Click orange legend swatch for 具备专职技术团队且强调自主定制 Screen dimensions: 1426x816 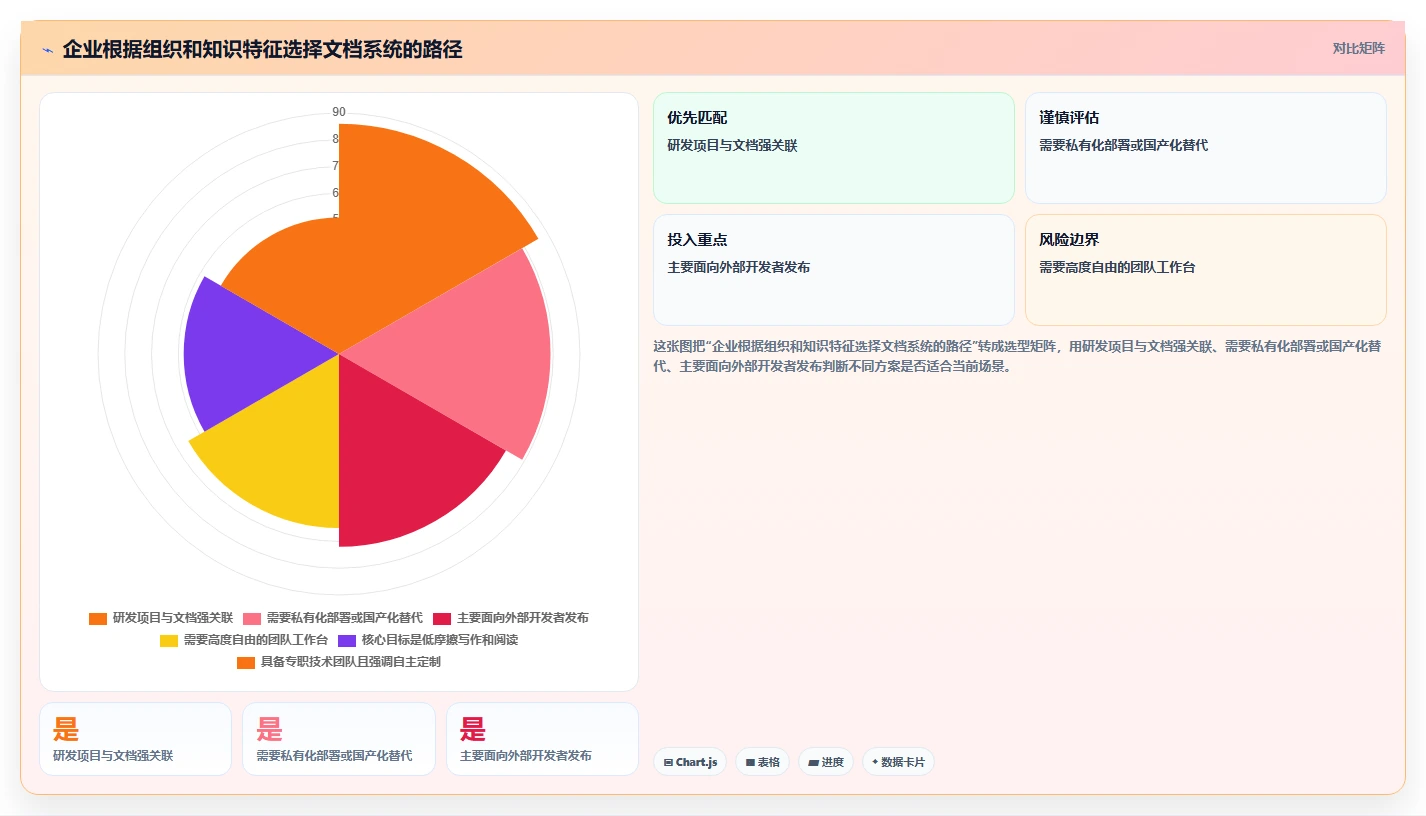[x=246, y=662]
